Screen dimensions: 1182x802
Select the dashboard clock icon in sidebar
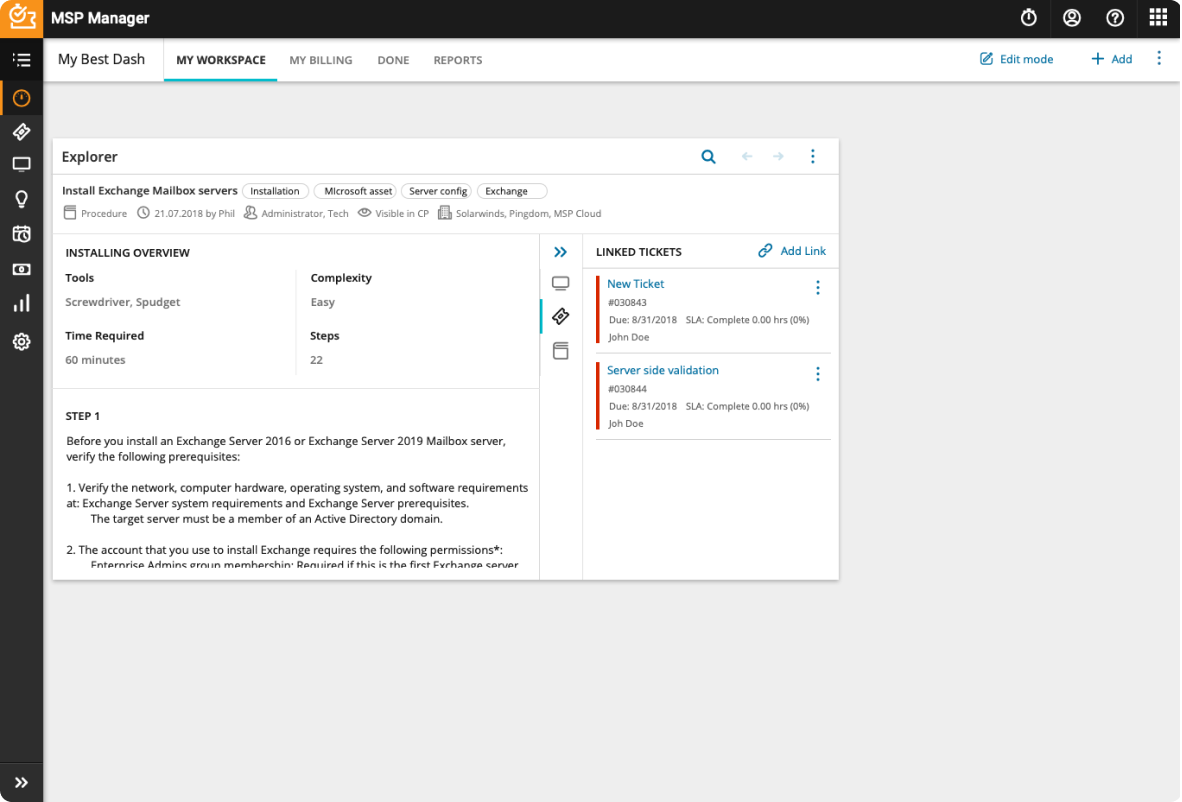21,98
